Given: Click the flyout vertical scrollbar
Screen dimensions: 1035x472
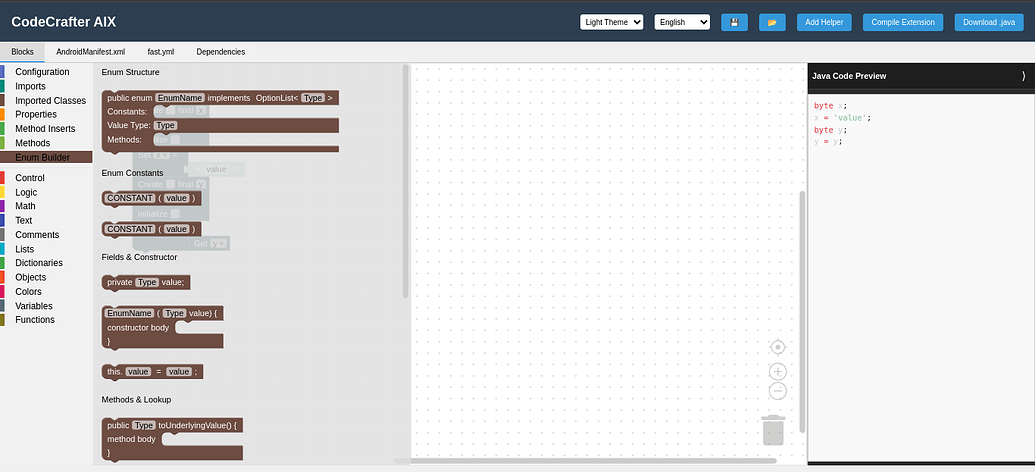Looking at the screenshot, I should 405,181.
